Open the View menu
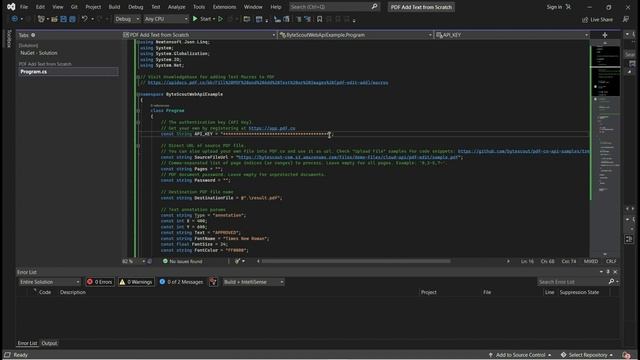Image resolution: width=640 pixels, height=360 pixels. (x=58, y=7)
